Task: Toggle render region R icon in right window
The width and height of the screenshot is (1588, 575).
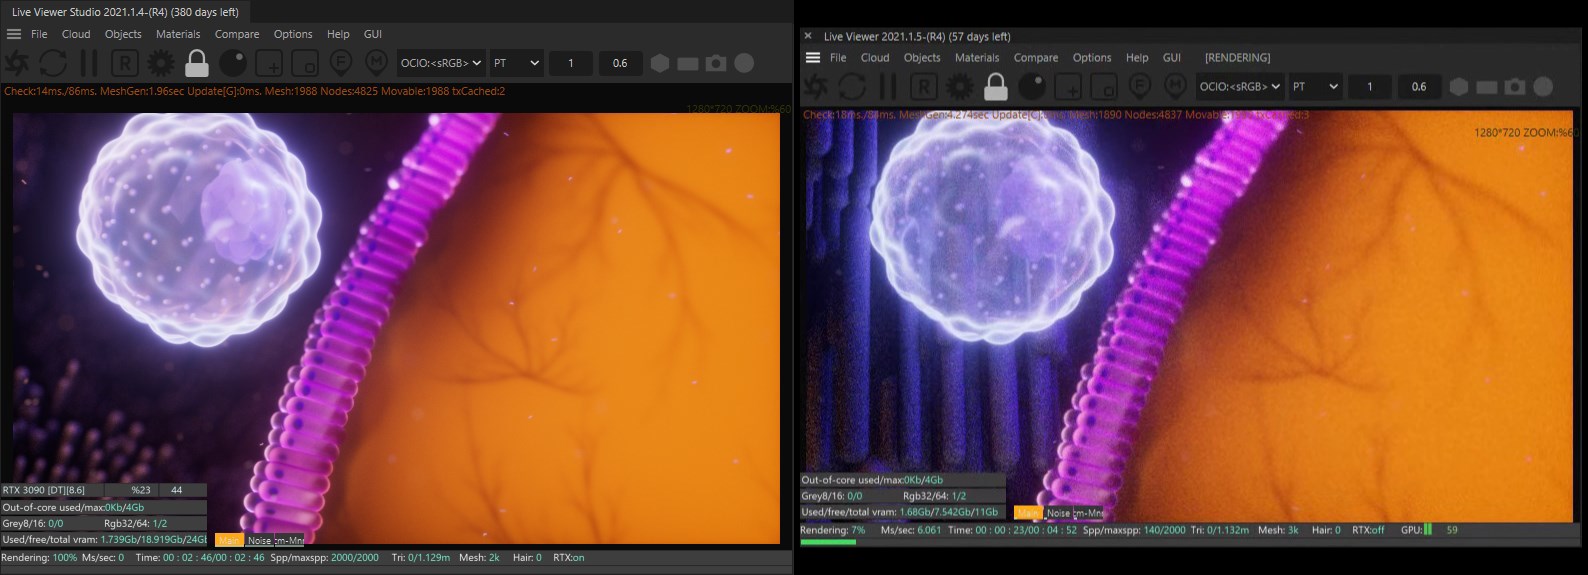Action: coord(923,87)
